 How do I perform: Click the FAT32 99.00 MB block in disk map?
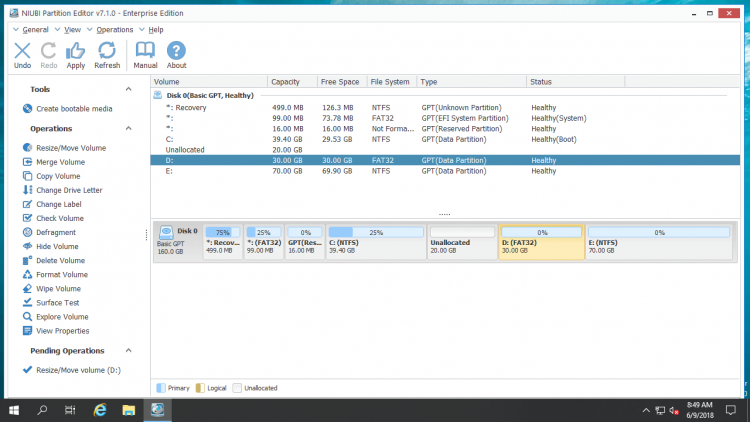(264, 242)
